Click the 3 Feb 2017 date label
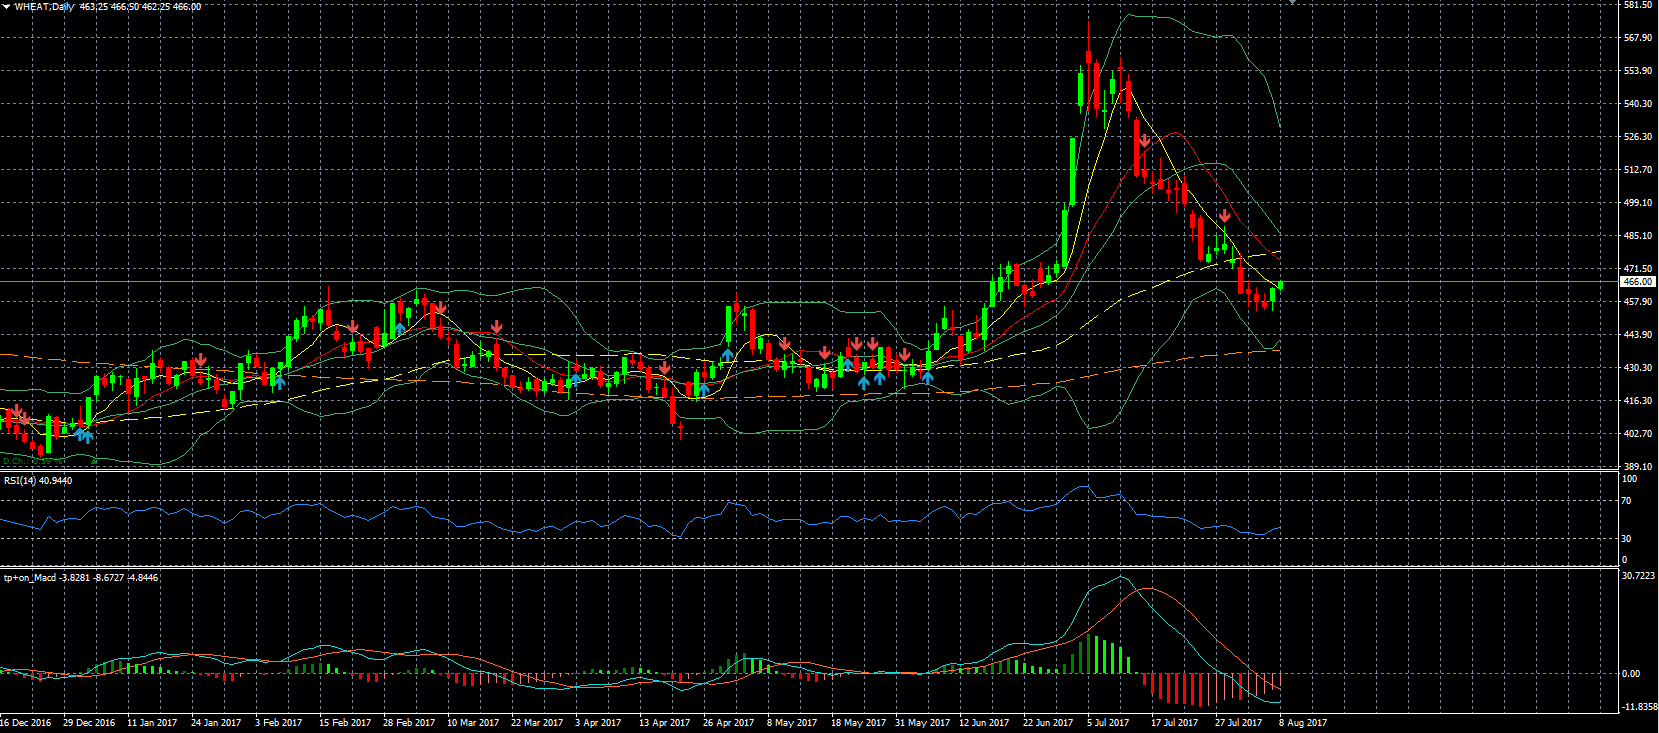 click(x=278, y=723)
